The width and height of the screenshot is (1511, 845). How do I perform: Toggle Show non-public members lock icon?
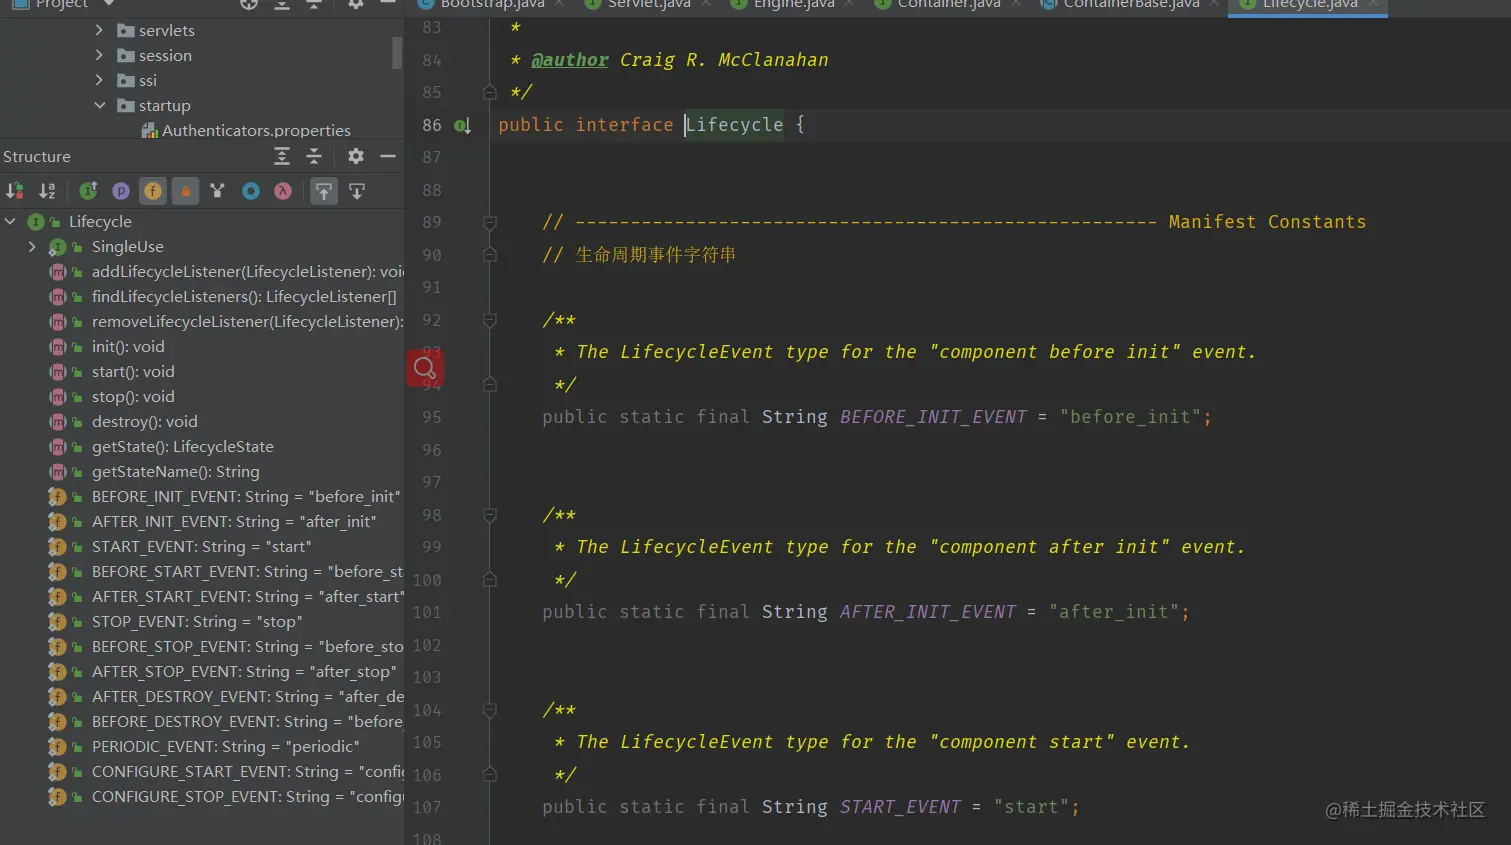pyautogui.click(x=185, y=191)
